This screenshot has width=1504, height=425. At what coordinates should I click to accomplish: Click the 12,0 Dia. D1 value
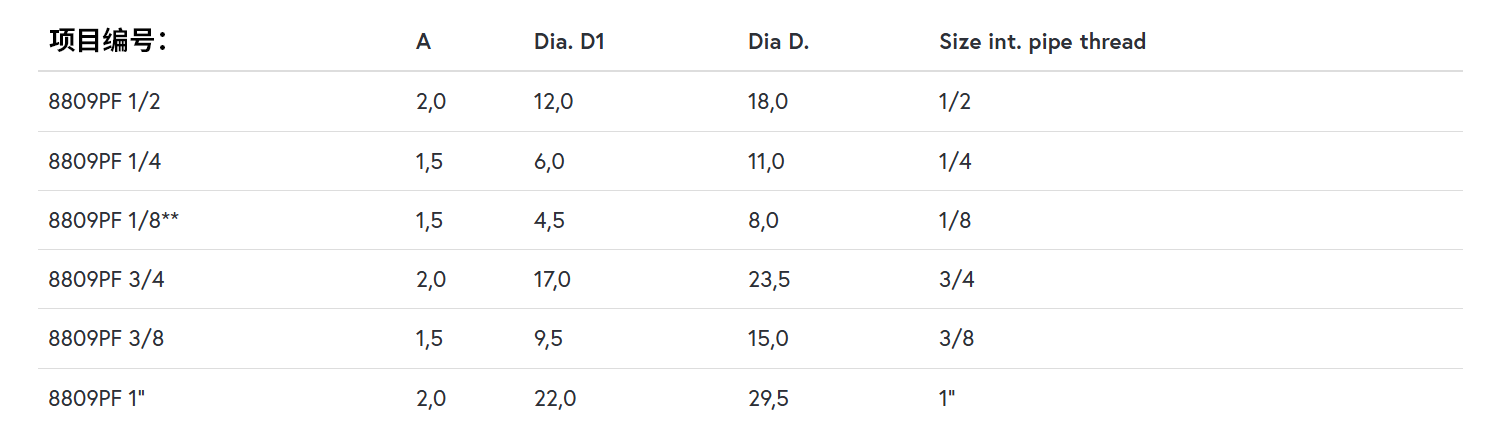point(554,101)
